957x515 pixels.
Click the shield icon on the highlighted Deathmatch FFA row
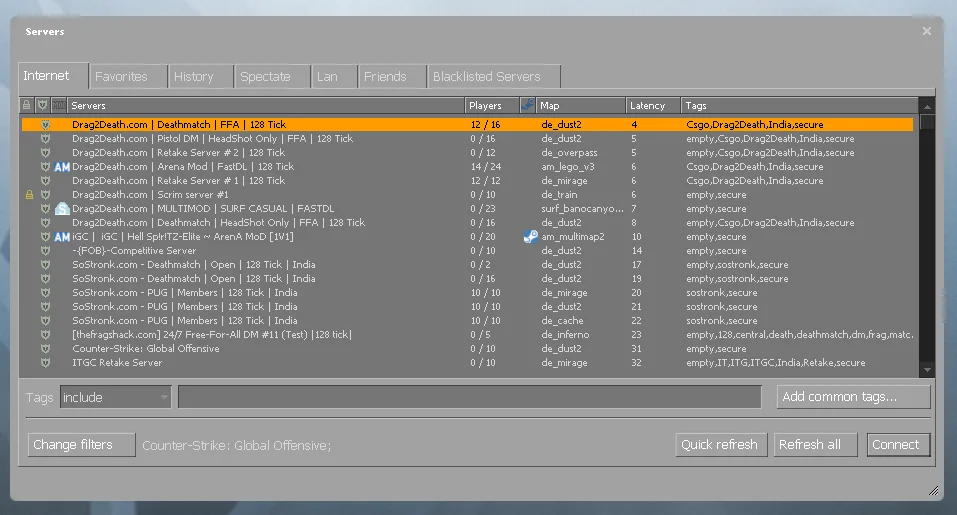click(x=45, y=124)
